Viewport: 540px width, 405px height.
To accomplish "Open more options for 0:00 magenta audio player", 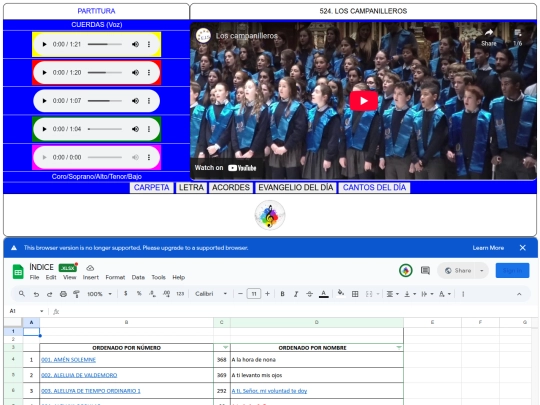I will 149,157.
